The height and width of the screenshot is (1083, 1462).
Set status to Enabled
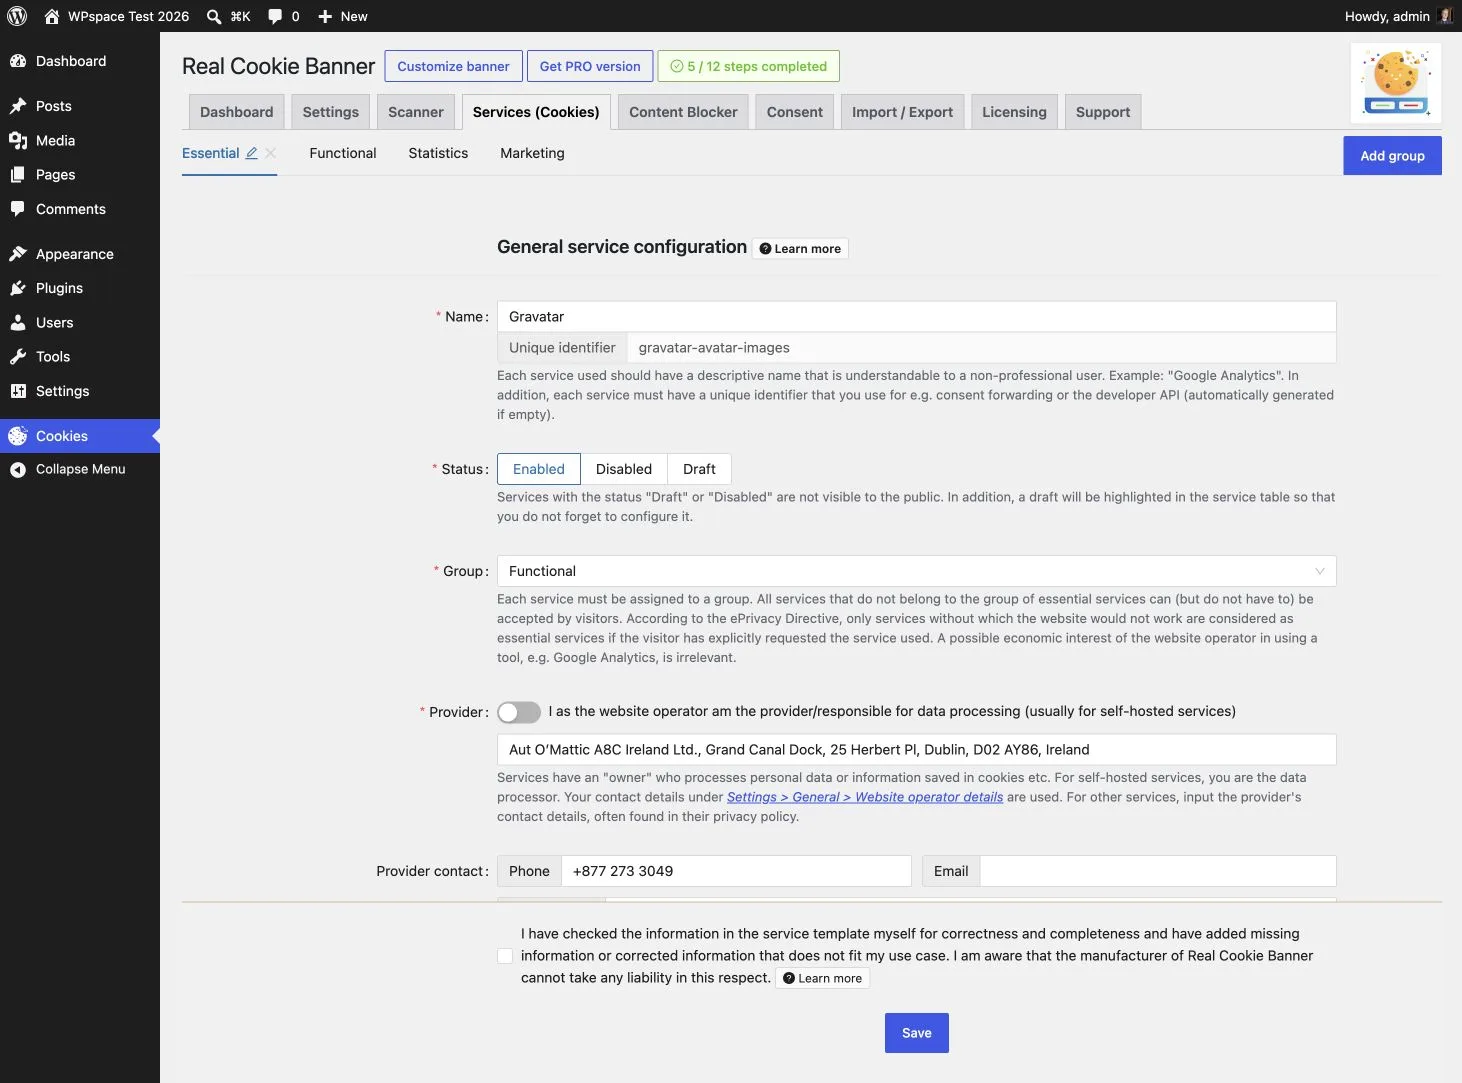pyautogui.click(x=539, y=469)
